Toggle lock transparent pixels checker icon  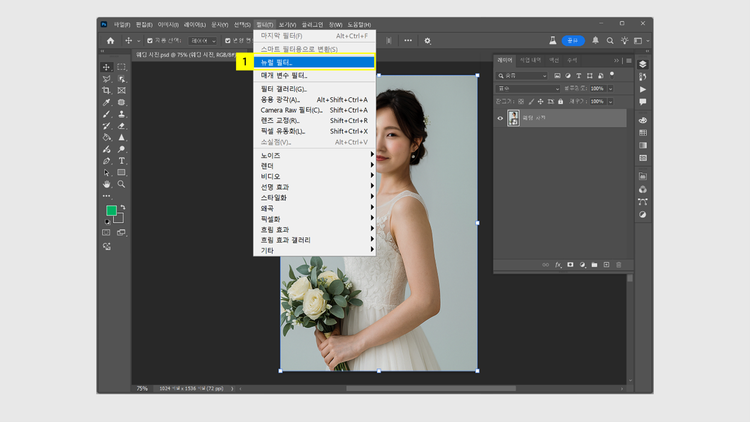pyautogui.click(x=521, y=101)
